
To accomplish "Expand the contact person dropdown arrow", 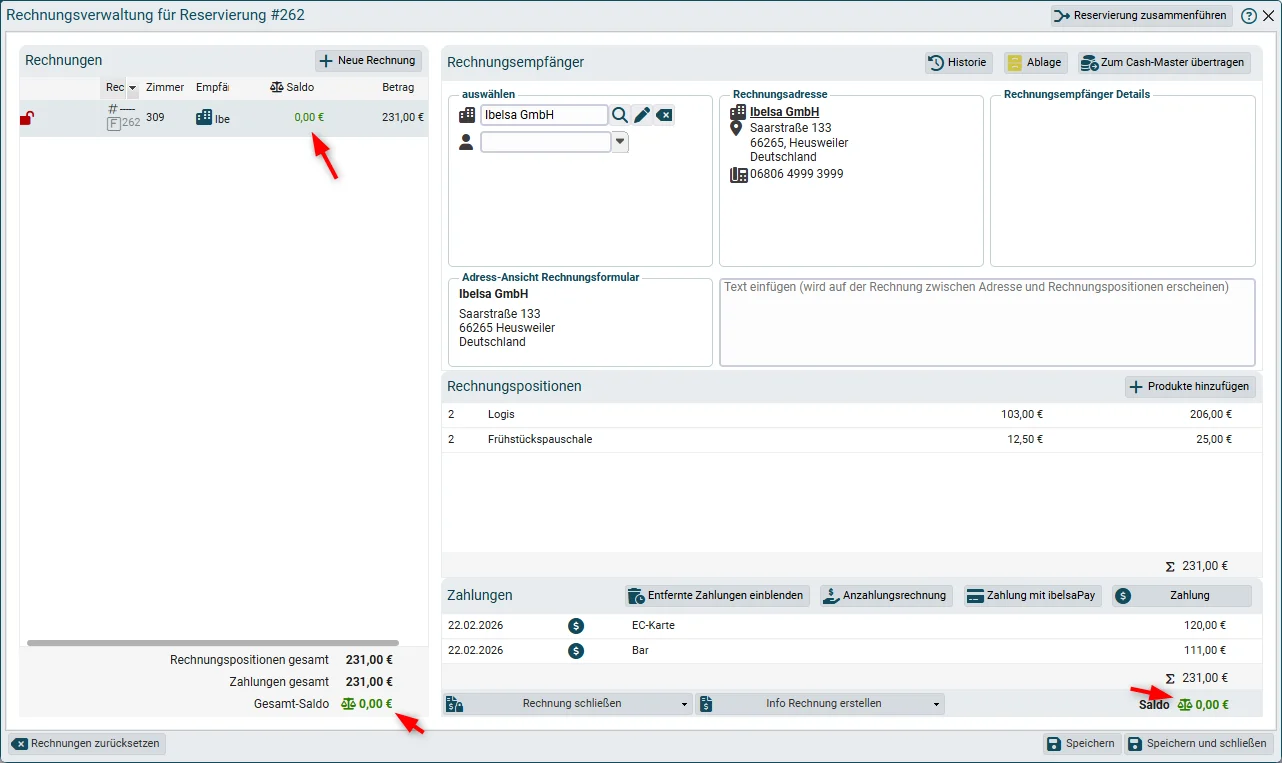I will click(620, 143).
